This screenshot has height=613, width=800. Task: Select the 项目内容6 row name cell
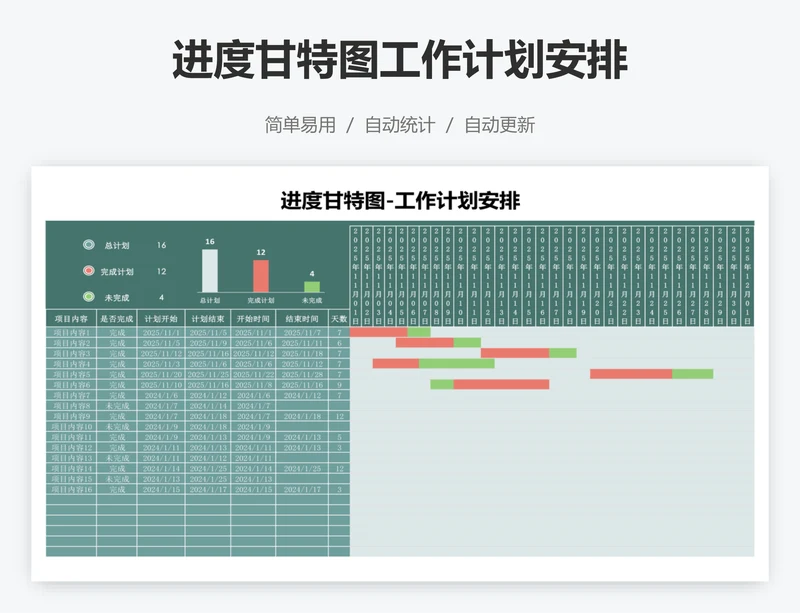[x=71, y=385]
